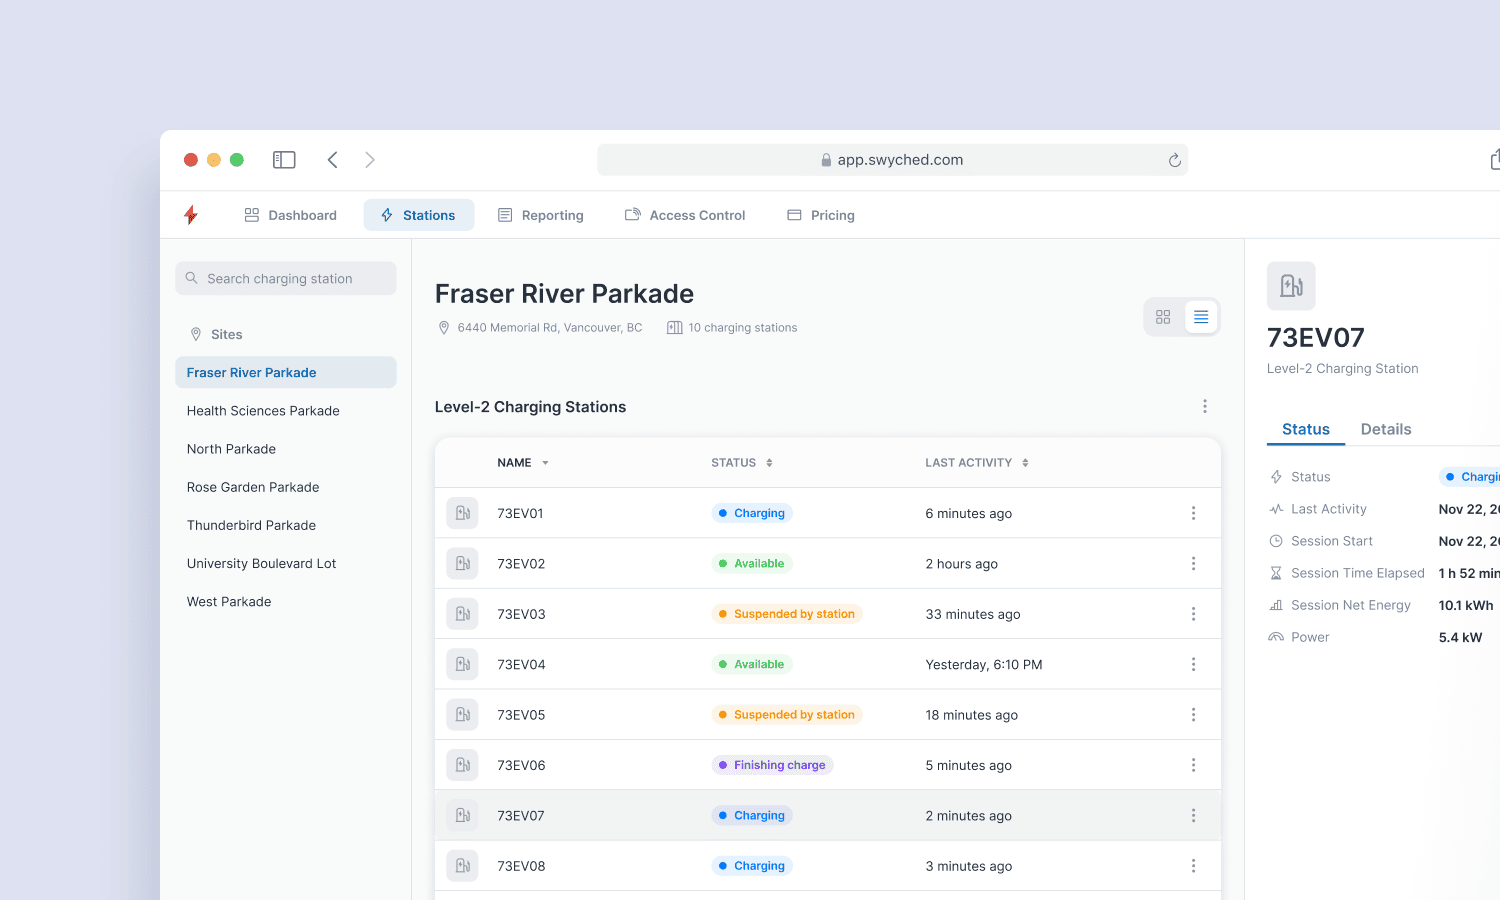Click the 73EV04 station name

pos(521,665)
